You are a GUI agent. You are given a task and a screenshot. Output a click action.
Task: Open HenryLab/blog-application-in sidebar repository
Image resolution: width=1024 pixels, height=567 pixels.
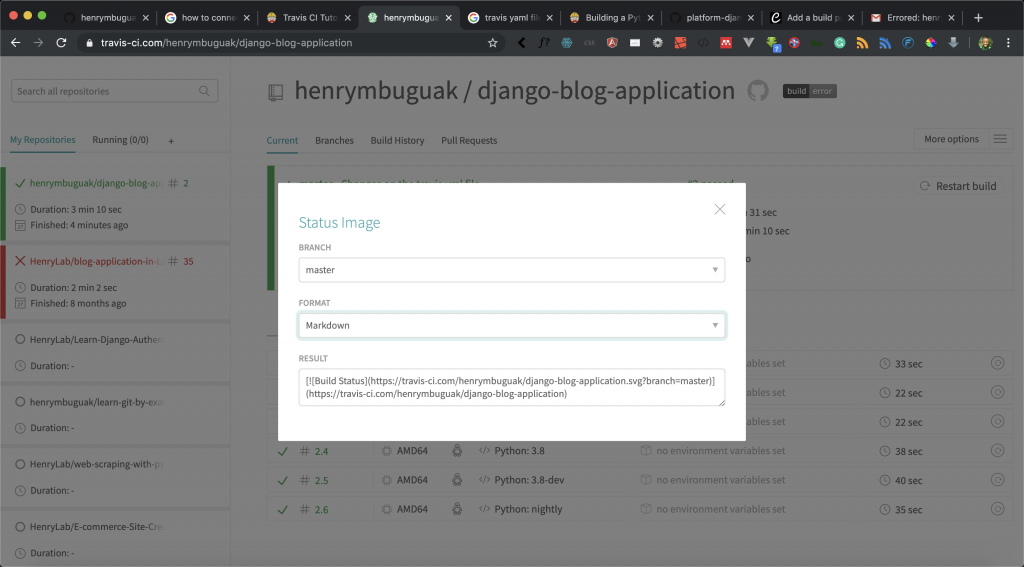pos(96,261)
